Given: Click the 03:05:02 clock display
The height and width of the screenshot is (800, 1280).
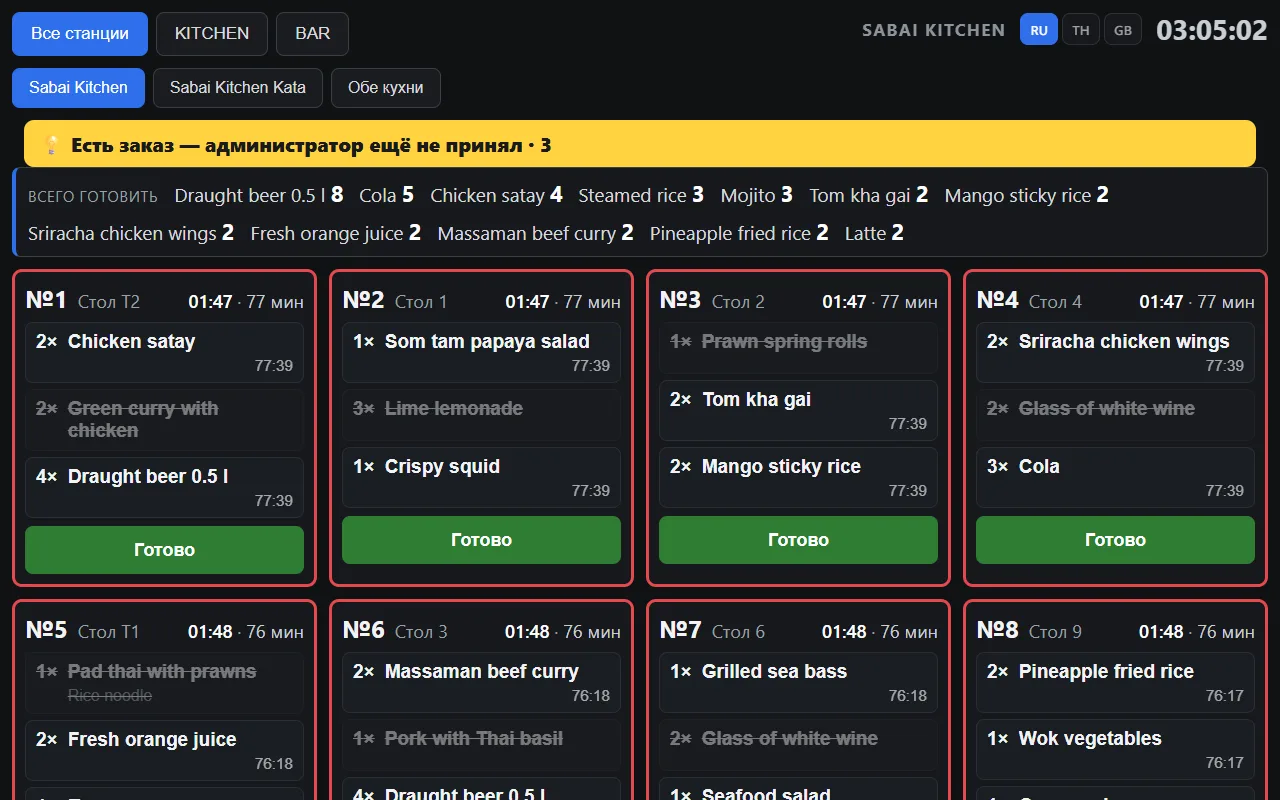Looking at the screenshot, I should click(x=1212, y=30).
